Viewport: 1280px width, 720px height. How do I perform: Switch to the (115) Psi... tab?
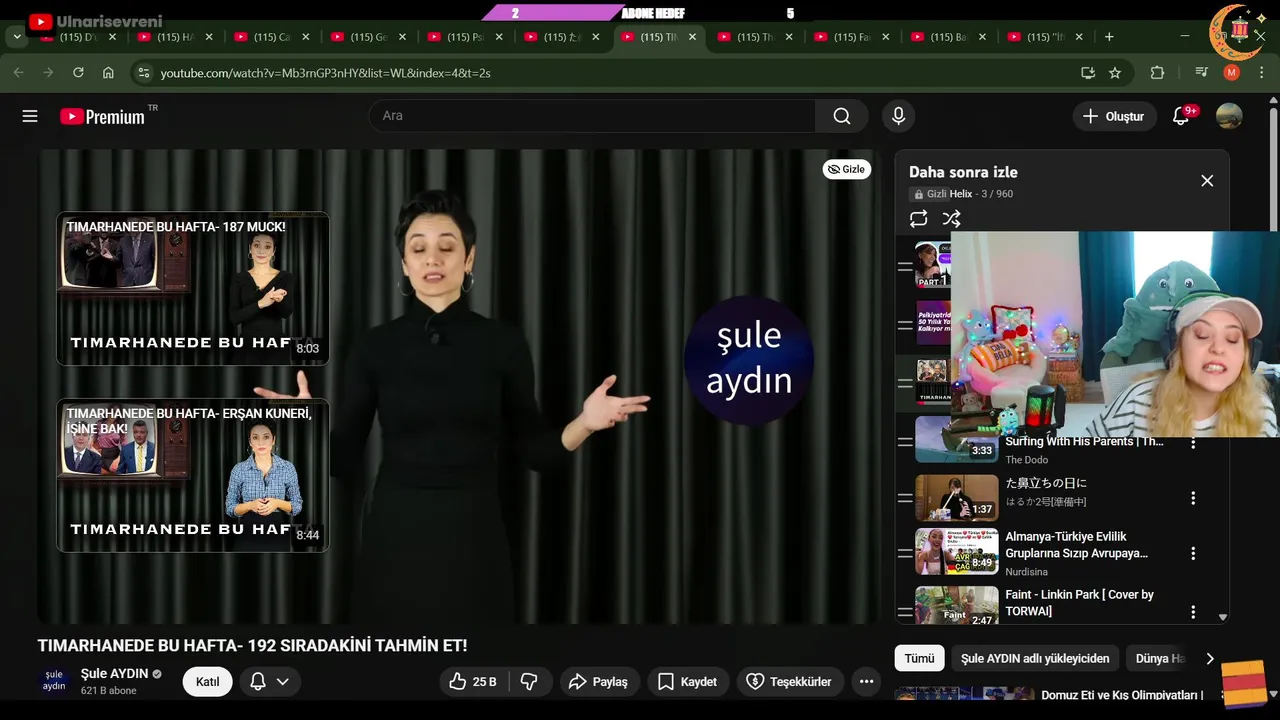pyautogui.click(x=465, y=37)
